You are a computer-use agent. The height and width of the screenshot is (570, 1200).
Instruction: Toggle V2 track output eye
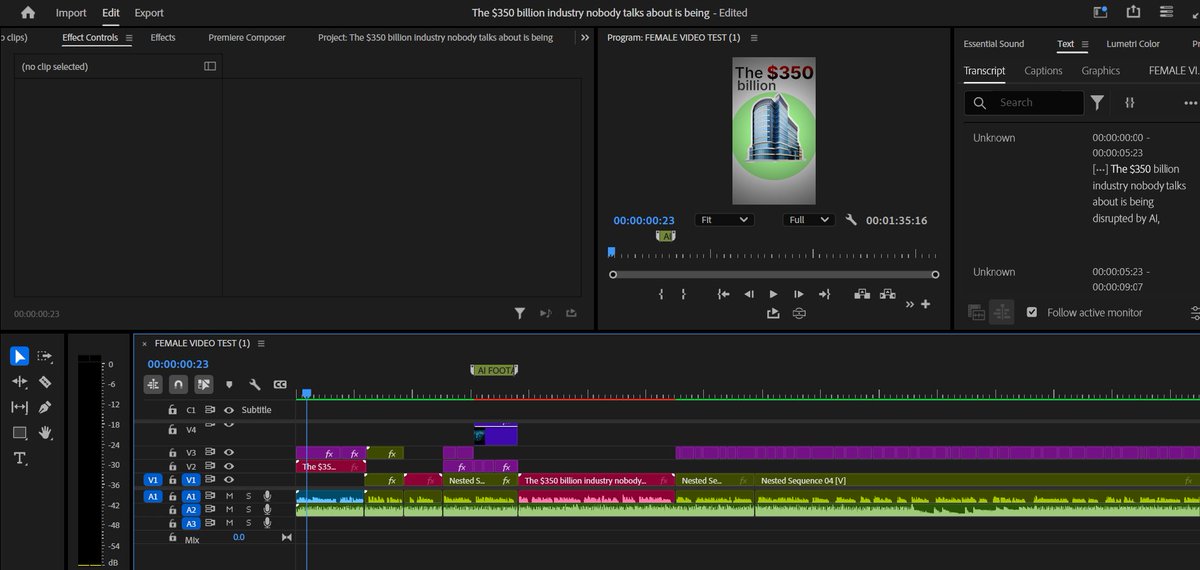229,466
